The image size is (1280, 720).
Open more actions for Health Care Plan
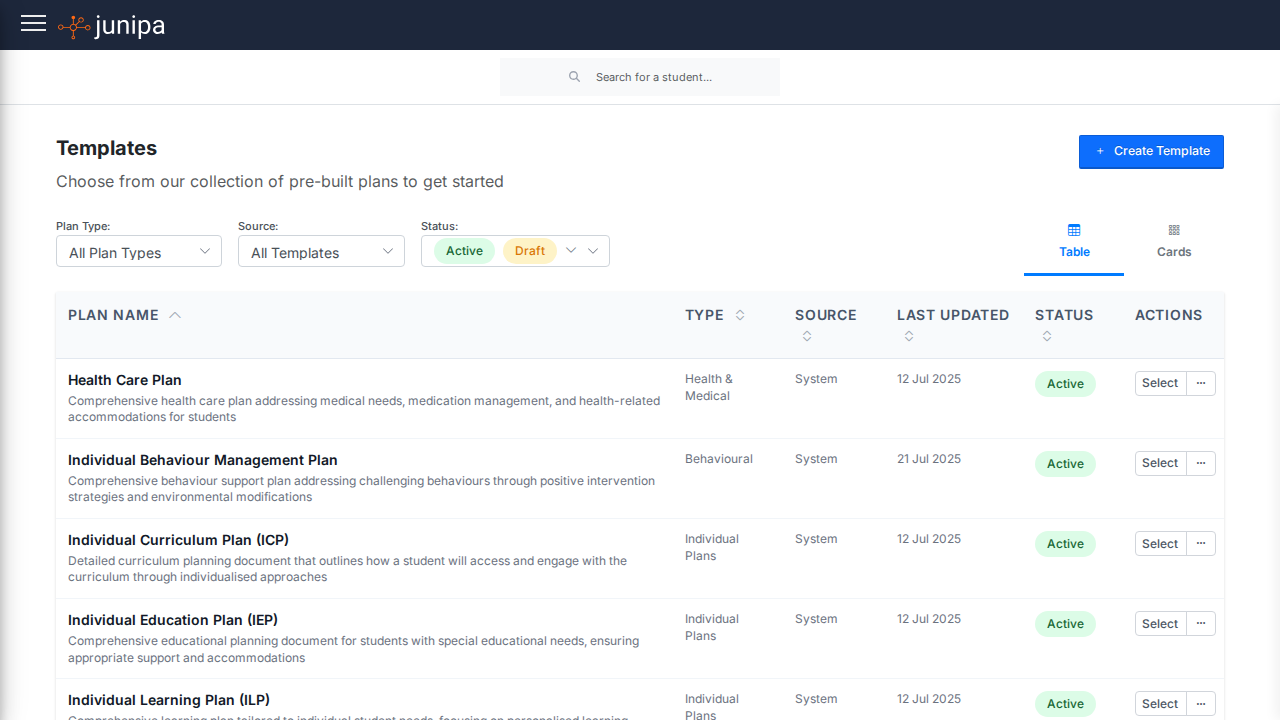(x=1200, y=383)
